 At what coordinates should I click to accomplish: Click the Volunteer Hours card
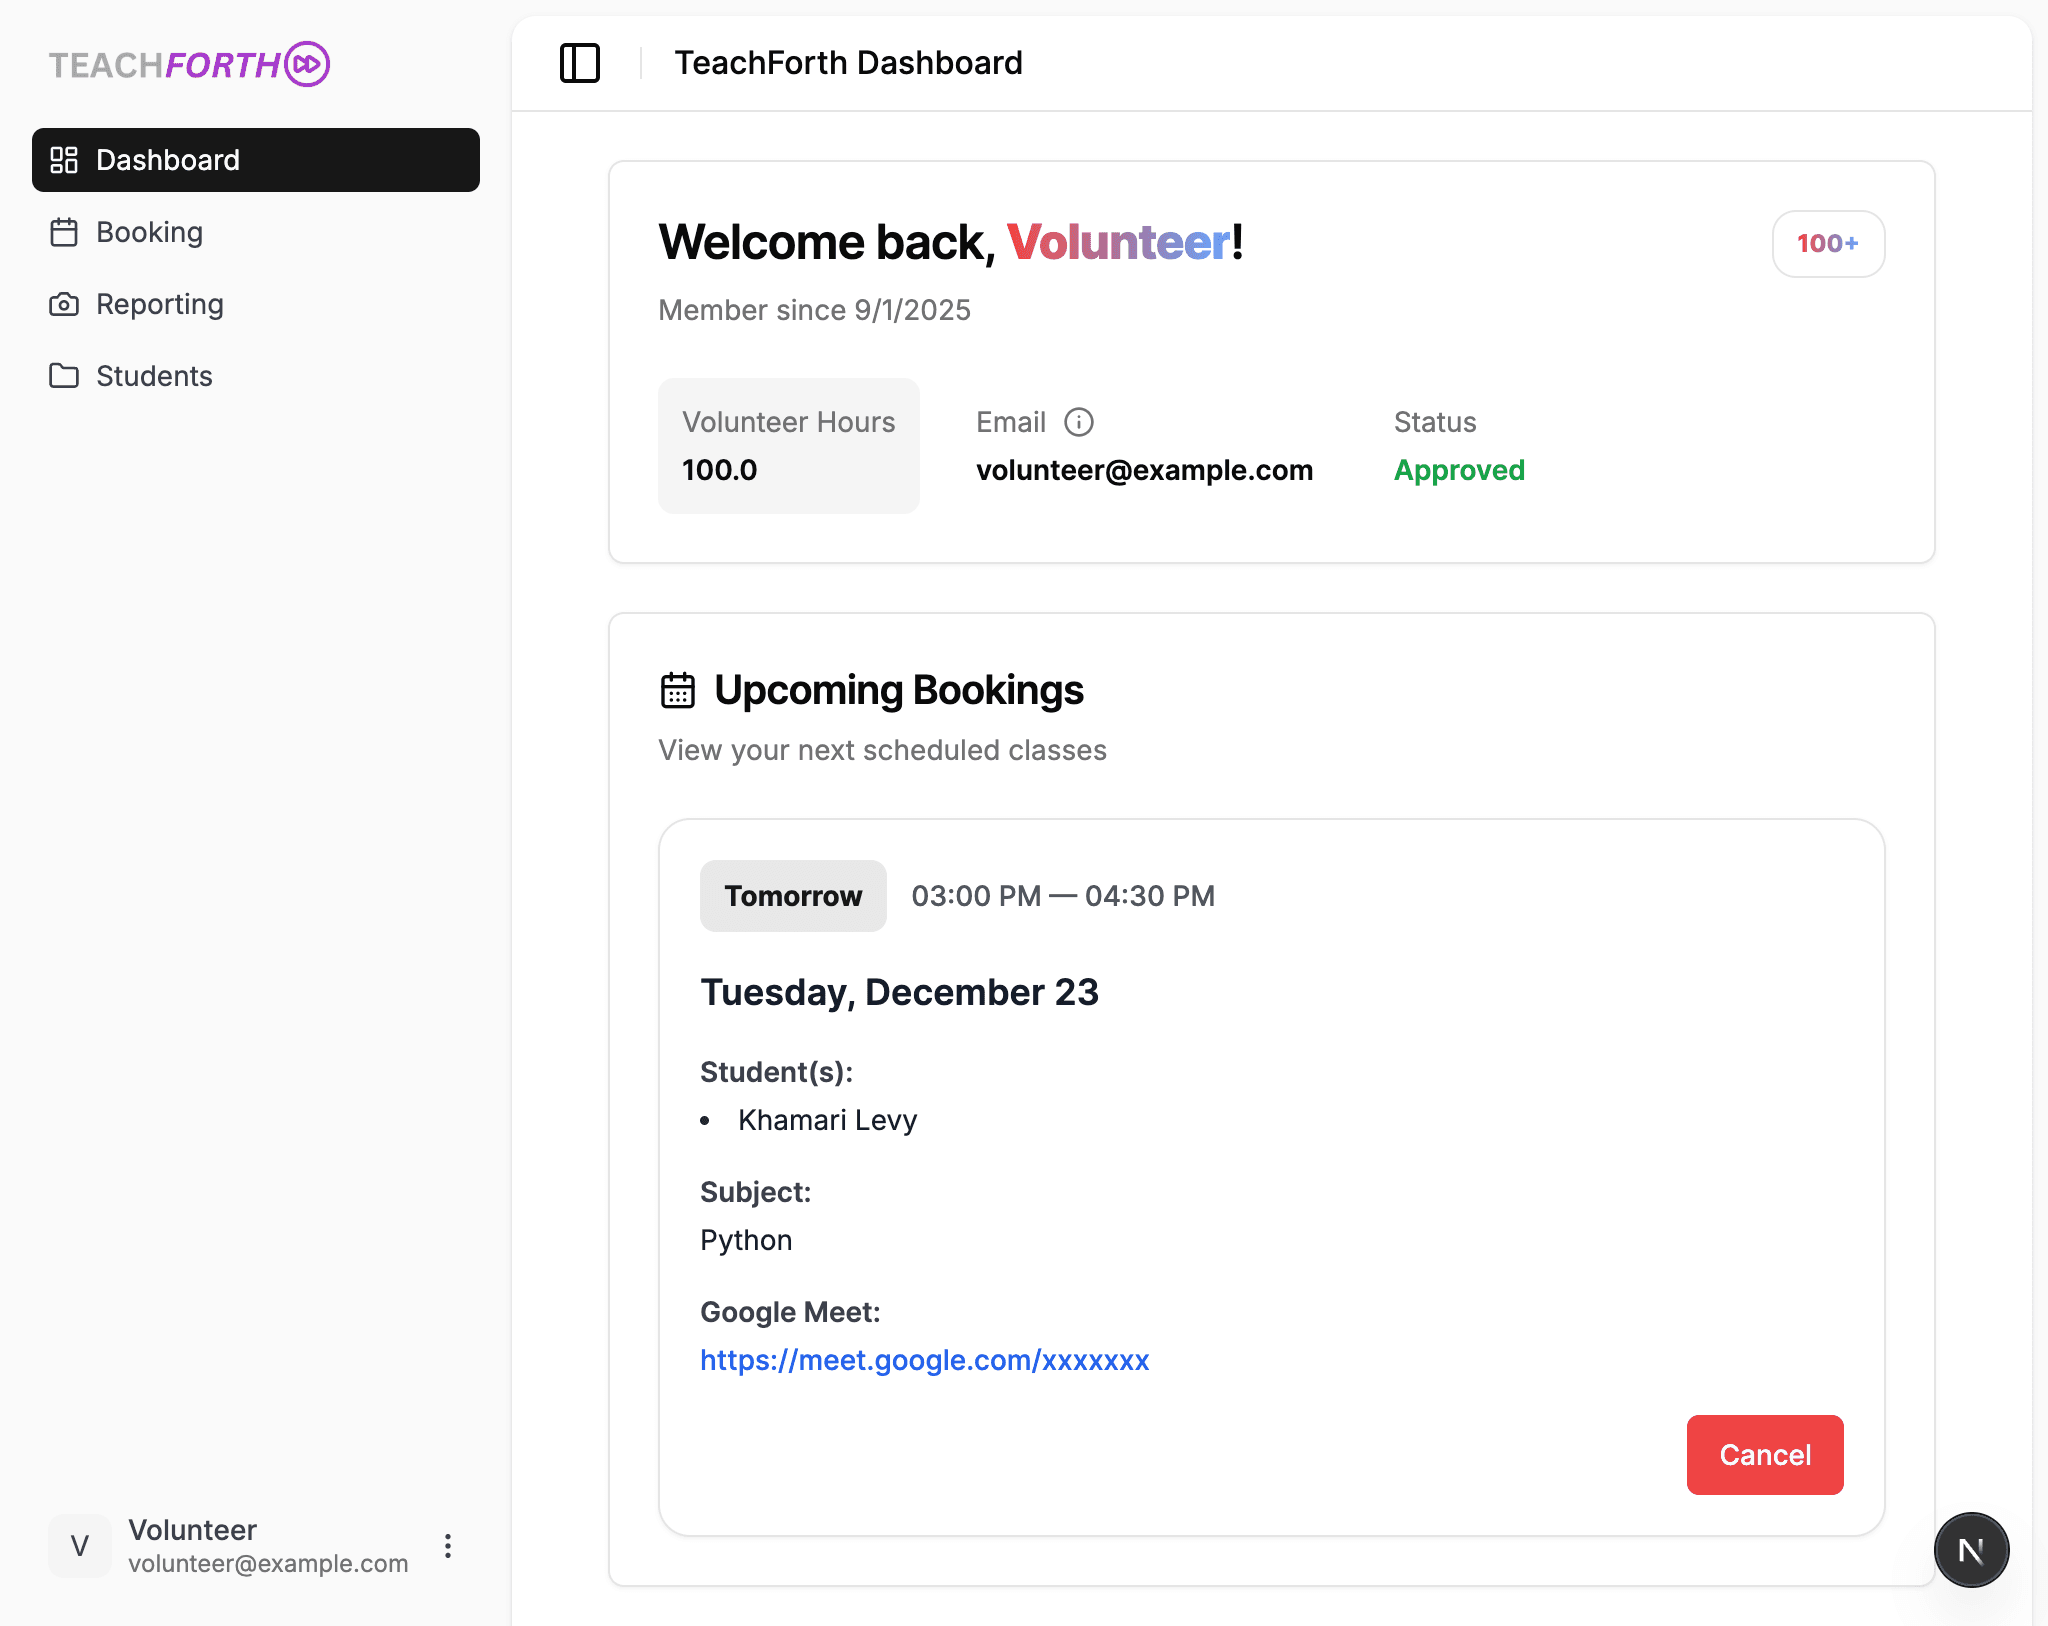(788, 446)
